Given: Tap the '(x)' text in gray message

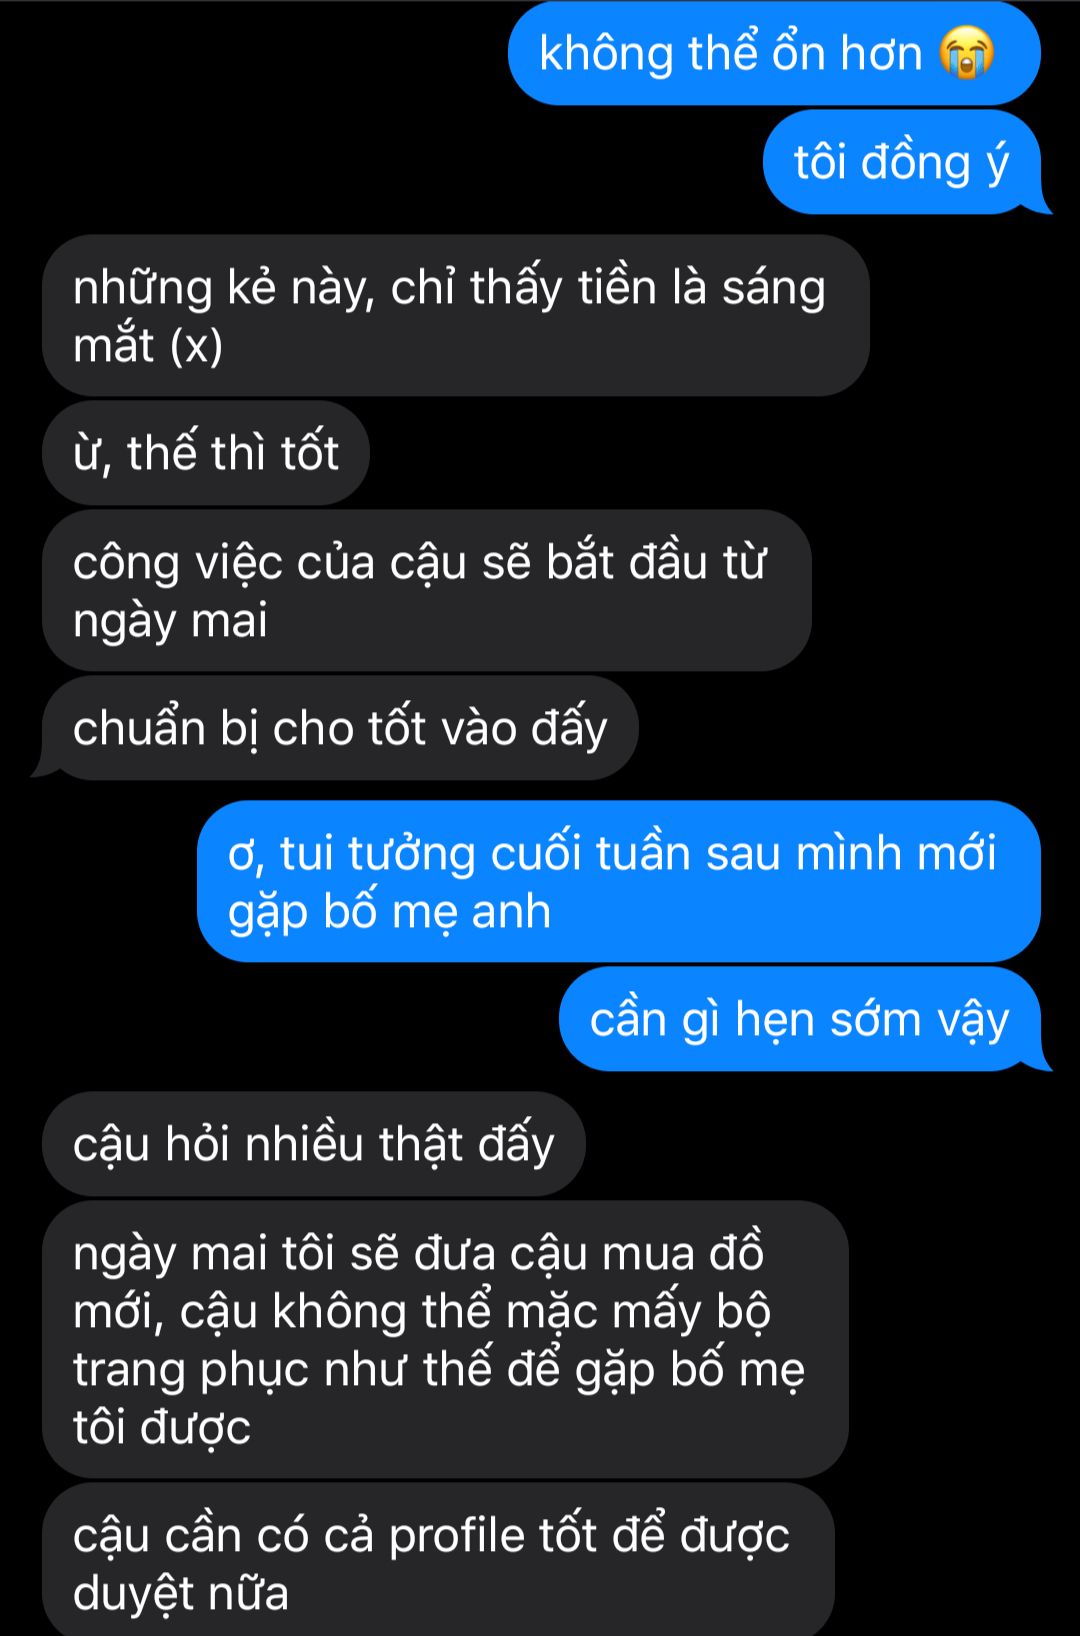Looking at the screenshot, I should (196, 346).
